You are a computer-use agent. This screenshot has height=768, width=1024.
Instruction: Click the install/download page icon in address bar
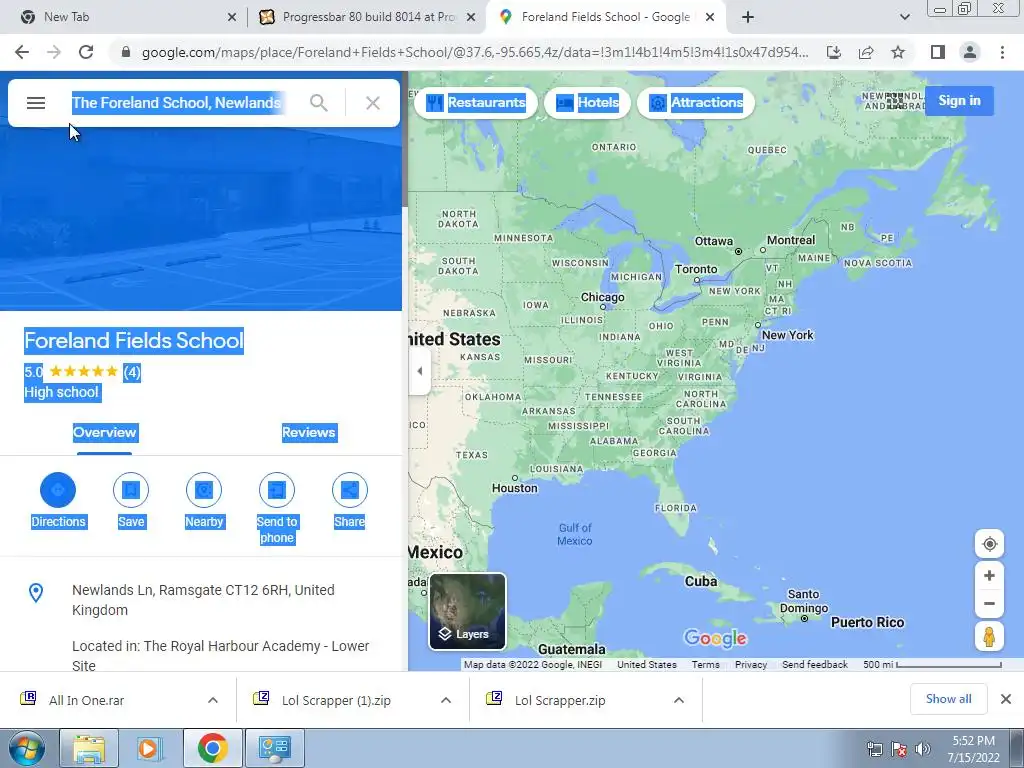click(x=834, y=52)
